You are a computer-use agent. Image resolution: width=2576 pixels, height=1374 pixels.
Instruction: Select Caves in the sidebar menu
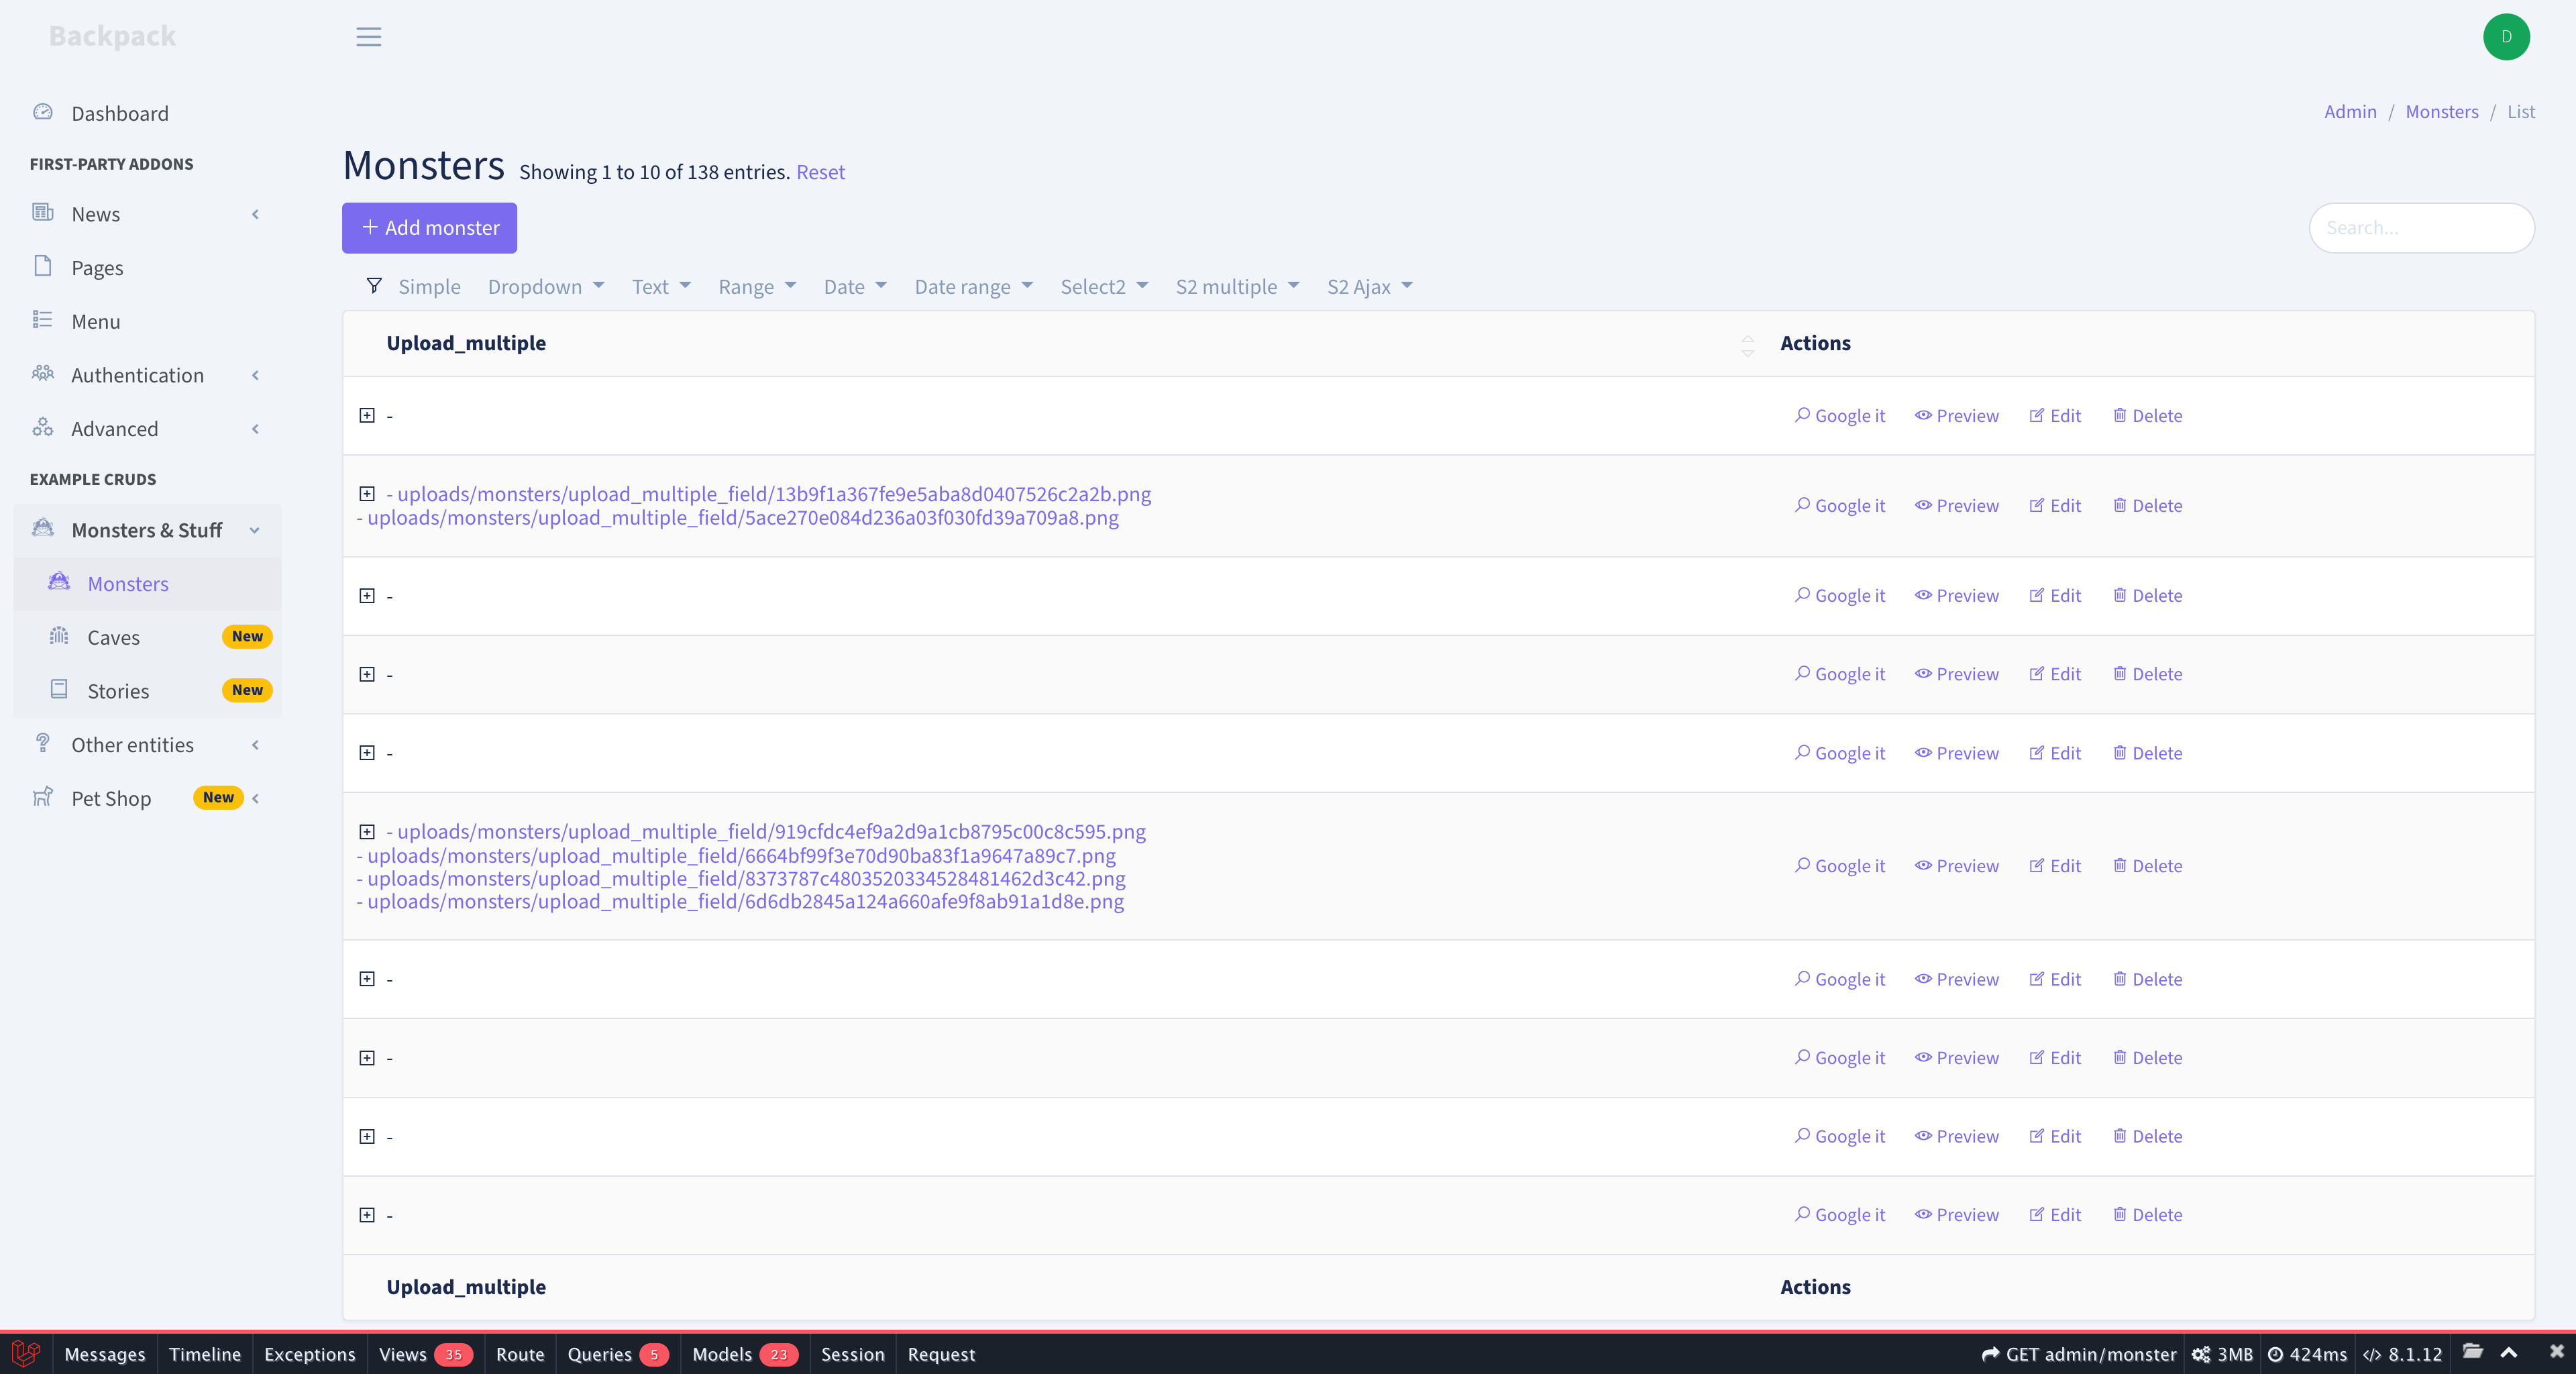coord(113,637)
